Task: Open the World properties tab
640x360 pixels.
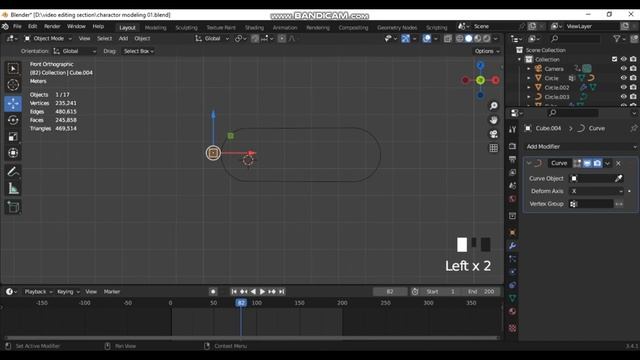Action: coord(512,199)
